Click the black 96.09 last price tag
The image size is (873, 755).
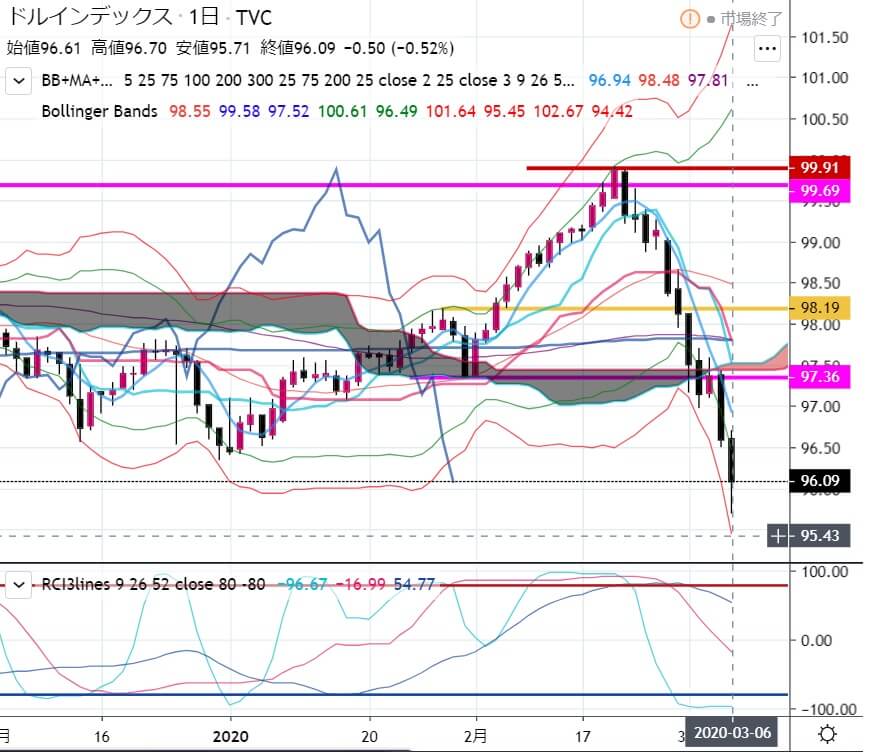coord(820,481)
